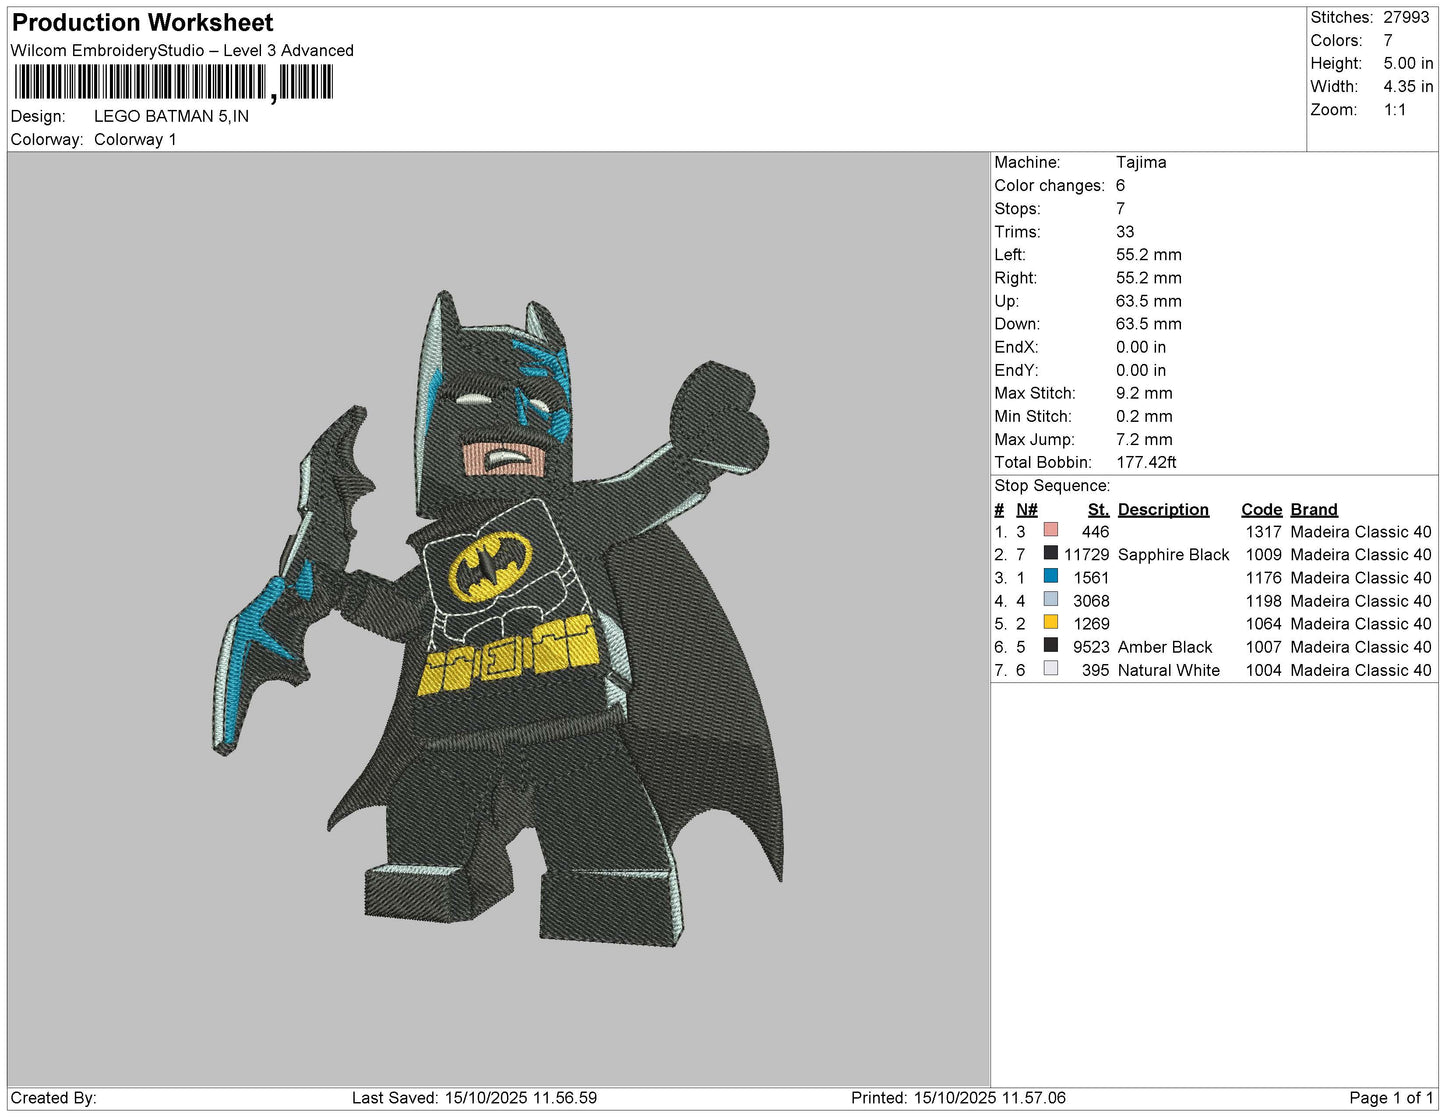Screen dimensions: 1445x1117
Task: Click the Machine value Tajima
Action: (1141, 162)
